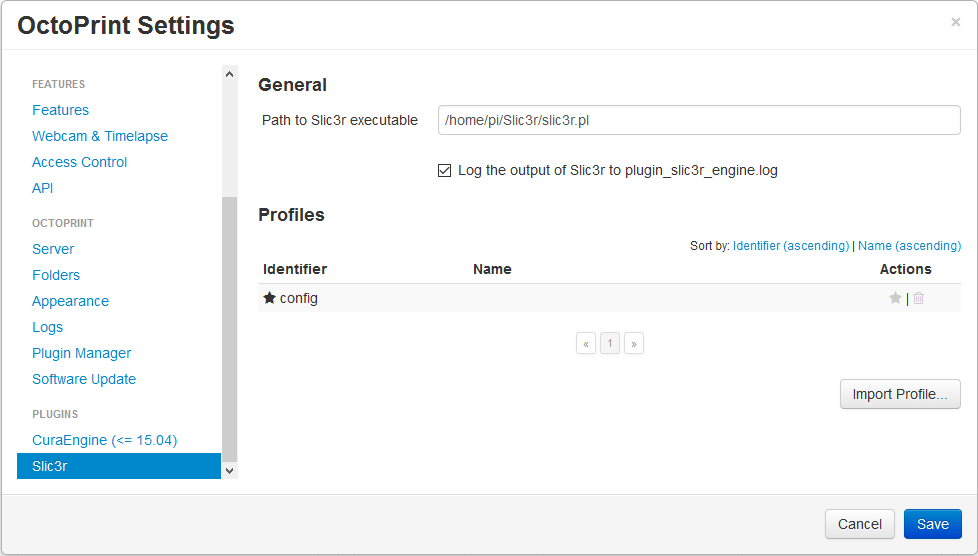This screenshot has height=556, width=978.
Task: Open Webcam & Timelapse settings
Action: tap(100, 136)
